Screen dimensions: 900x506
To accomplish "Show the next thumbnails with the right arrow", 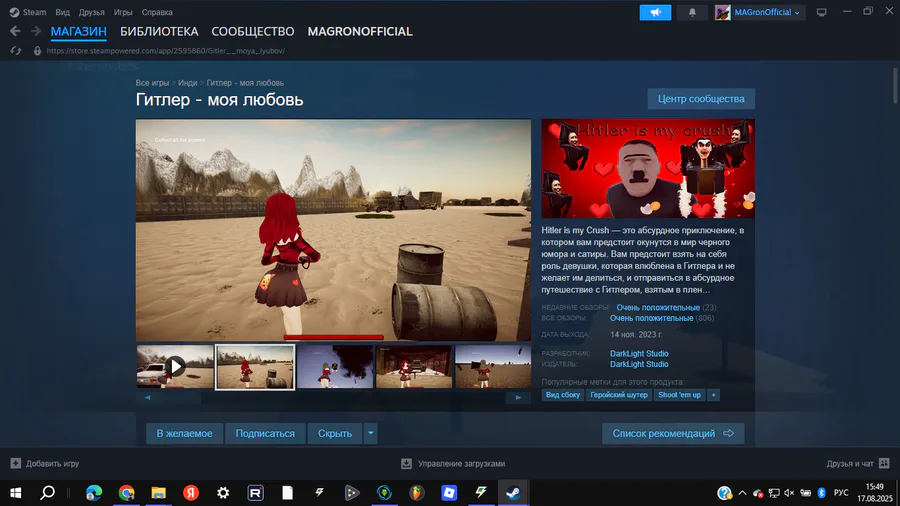I will tap(518, 397).
